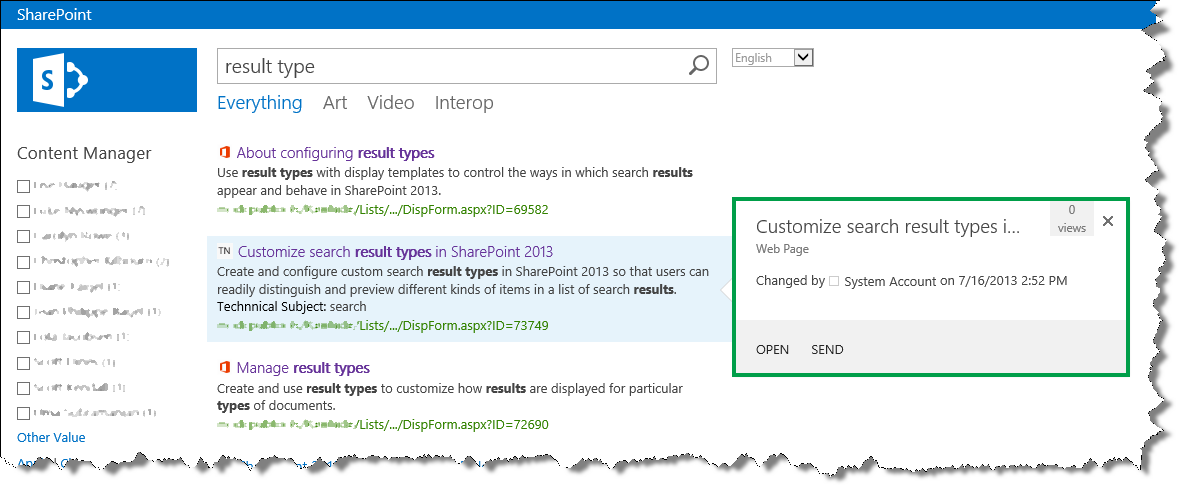Viewport: 1179px width, 485px height.
Task: Click preview title 'Customize search result types i...'
Action: pos(888,226)
